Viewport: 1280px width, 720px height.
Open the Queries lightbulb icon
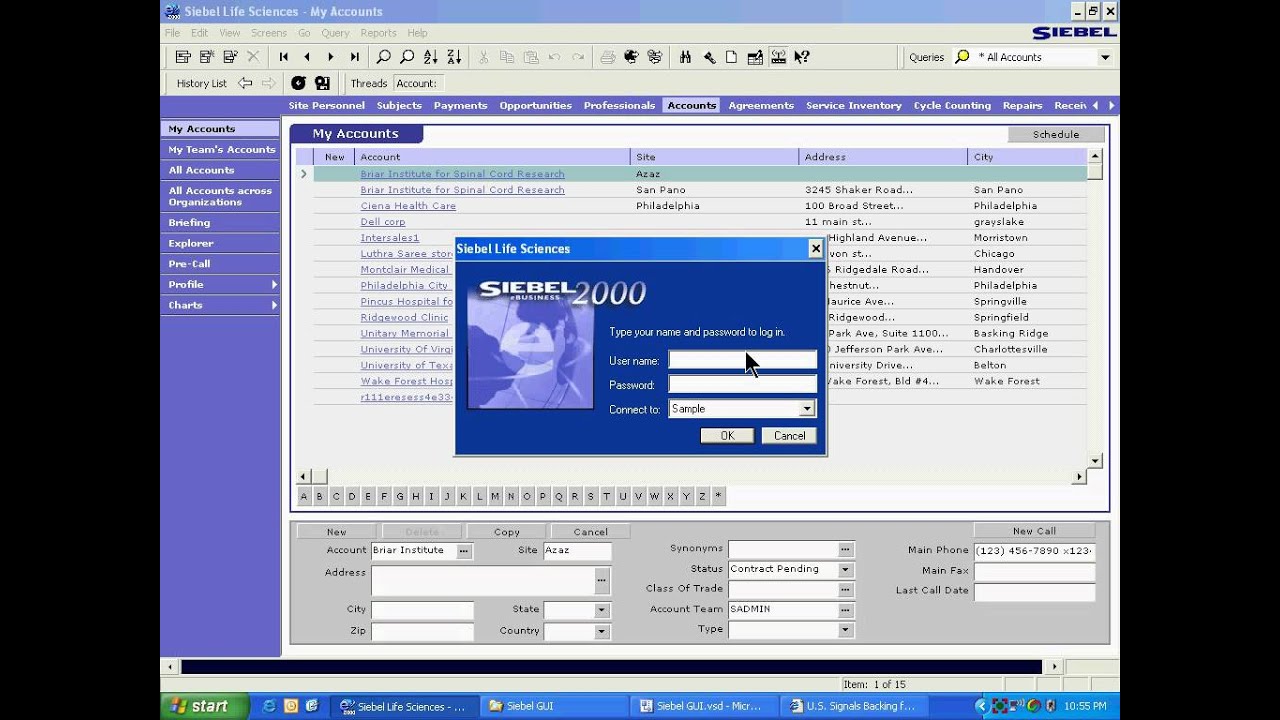[x=962, y=57]
